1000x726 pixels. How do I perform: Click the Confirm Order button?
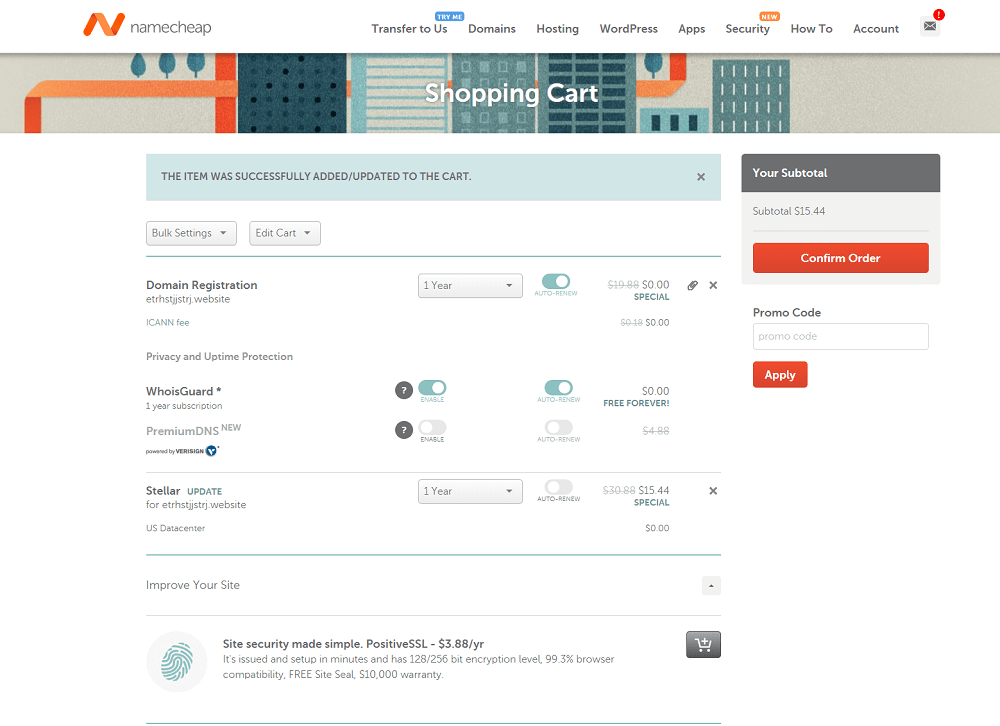tap(841, 258)
